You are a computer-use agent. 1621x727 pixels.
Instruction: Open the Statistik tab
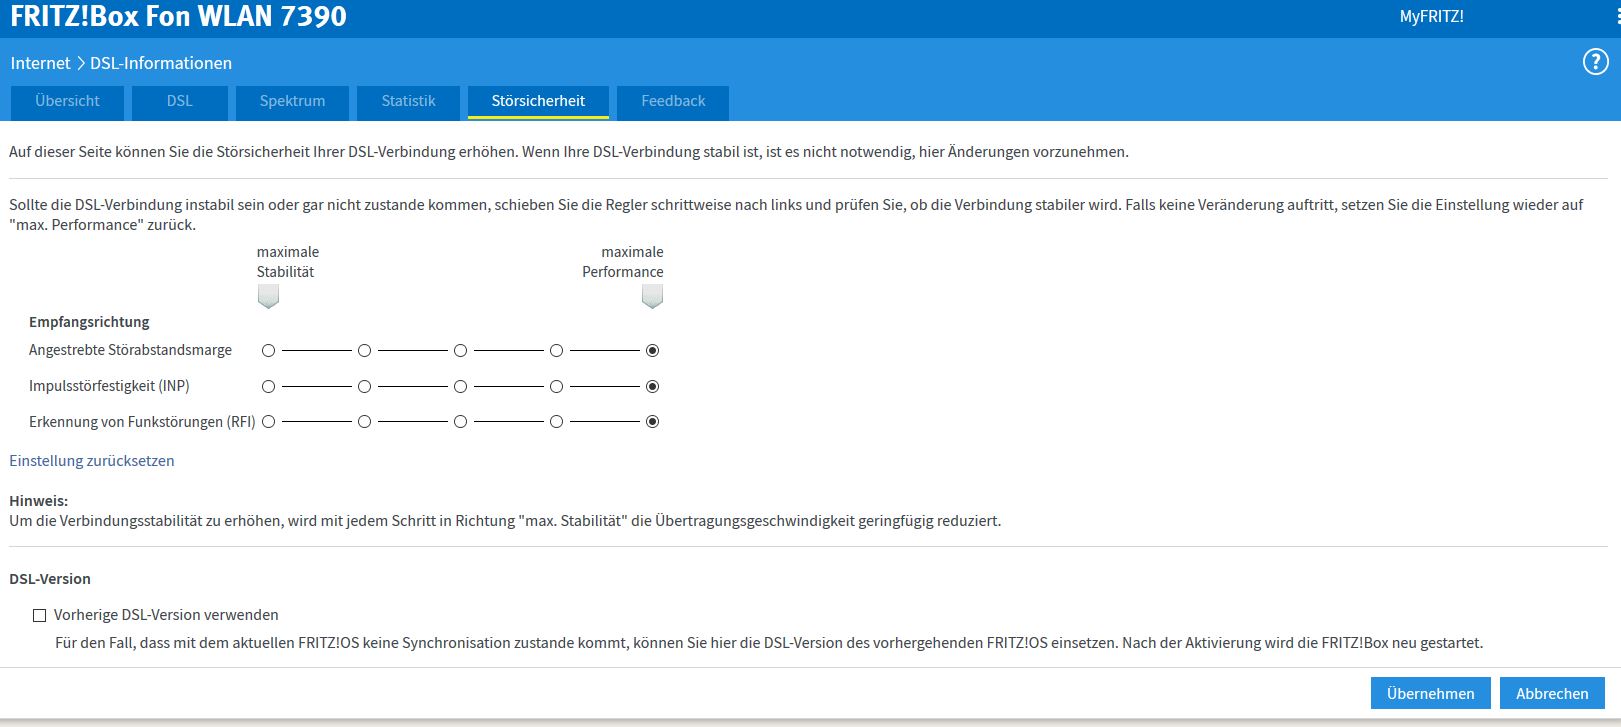tap(408, 102)
